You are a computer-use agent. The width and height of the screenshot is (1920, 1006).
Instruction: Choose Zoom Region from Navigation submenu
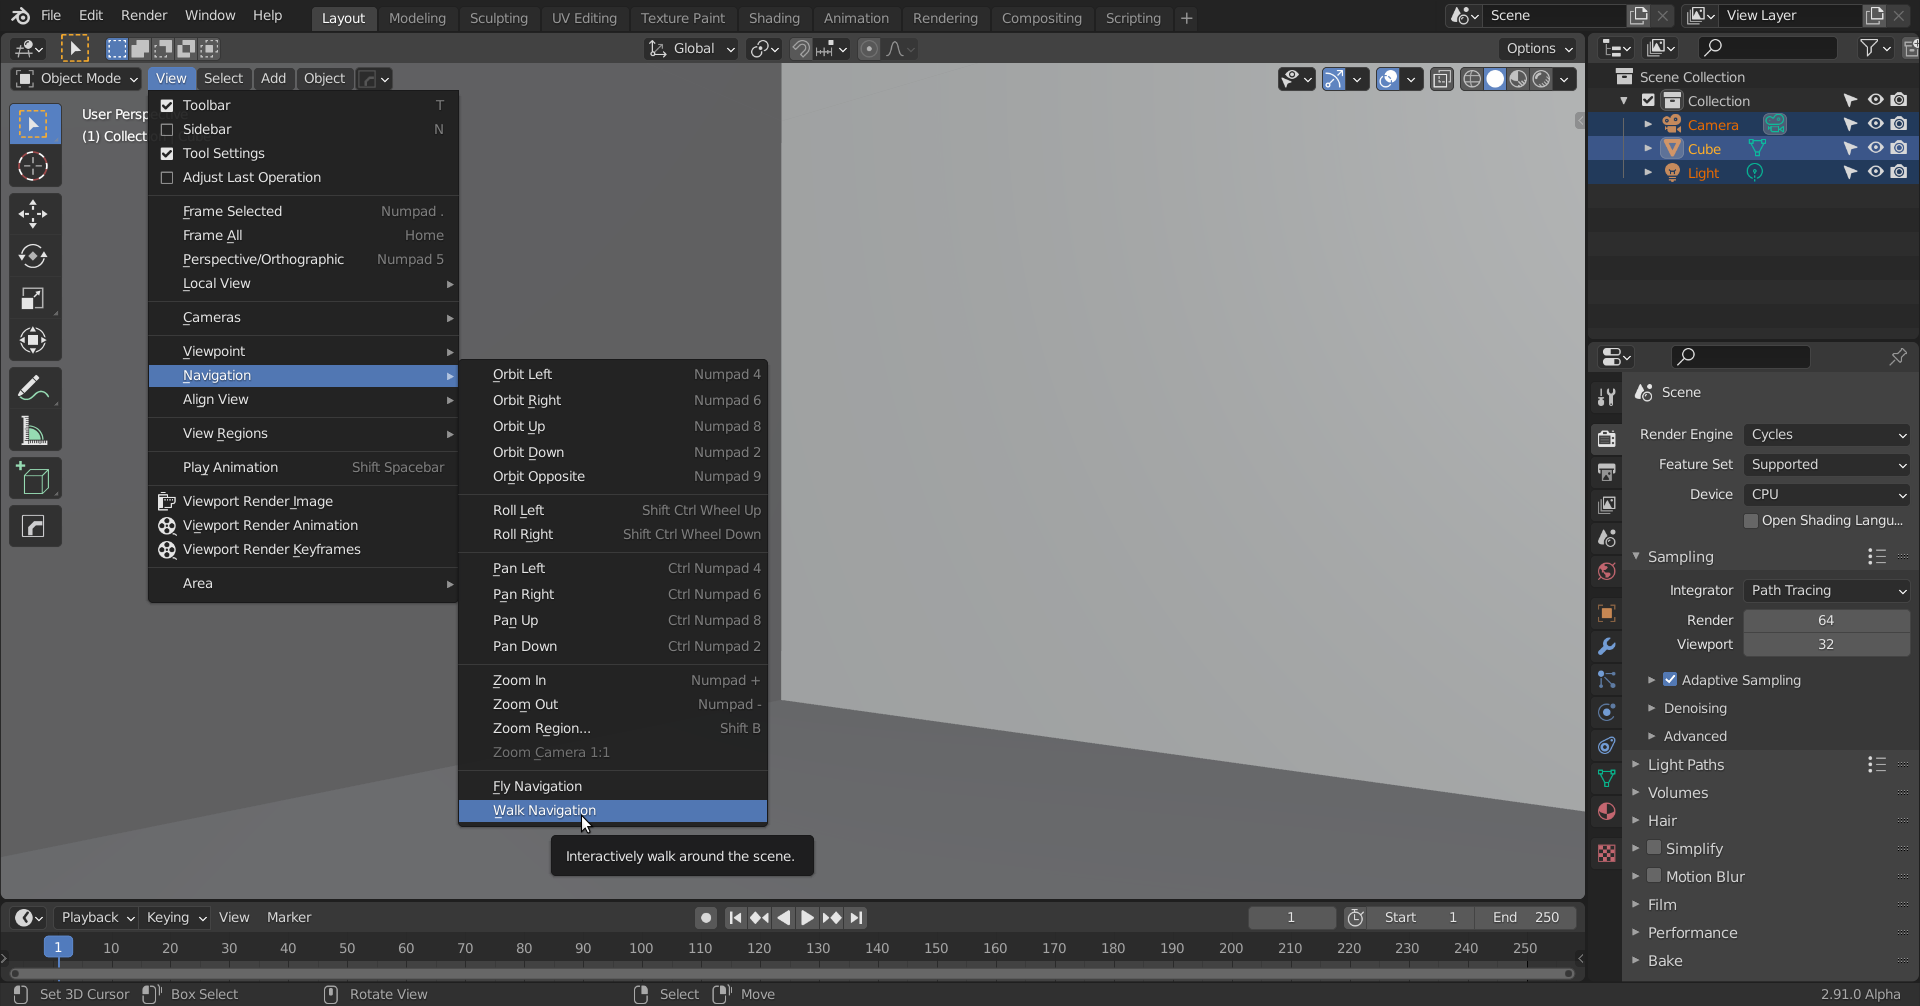613,728
